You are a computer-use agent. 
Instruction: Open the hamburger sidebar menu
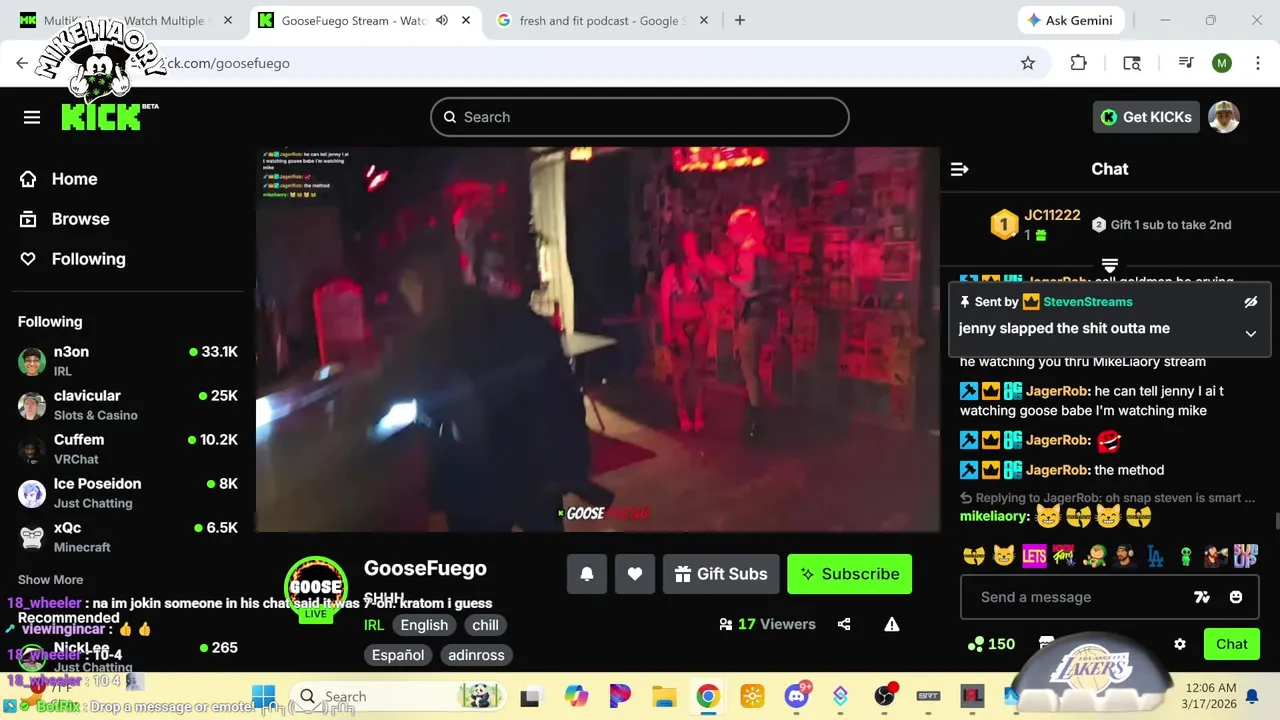(x=32, y=117)
